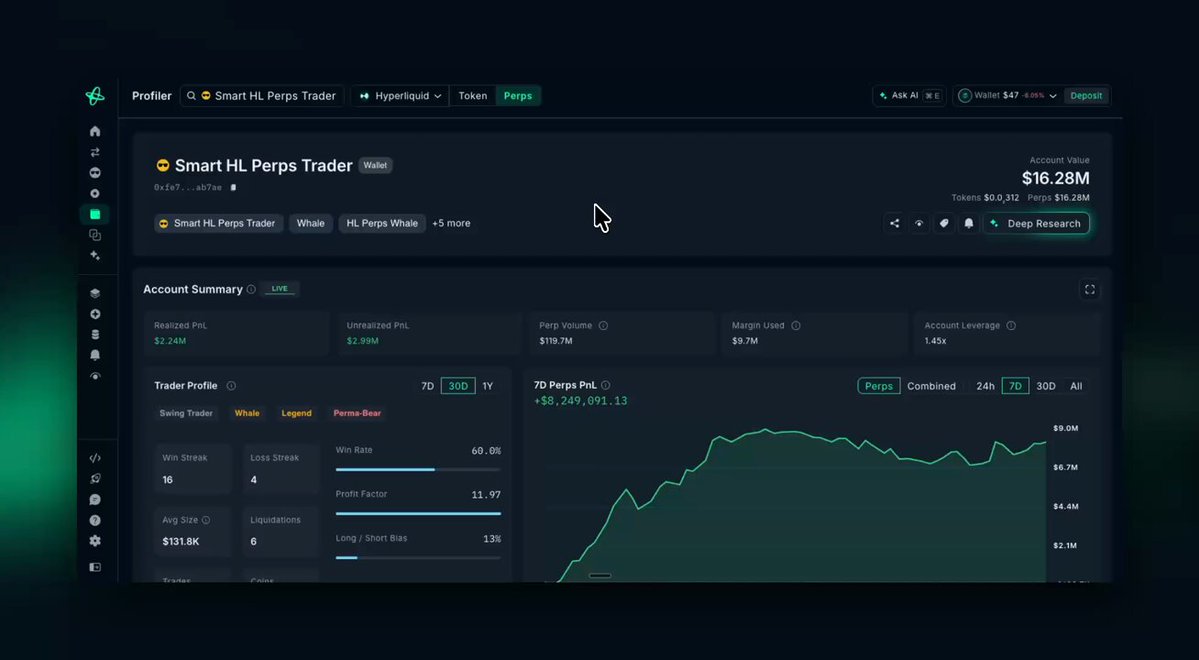
Task: Open the chat bubble sidebar icon
Action: (95, 499)
